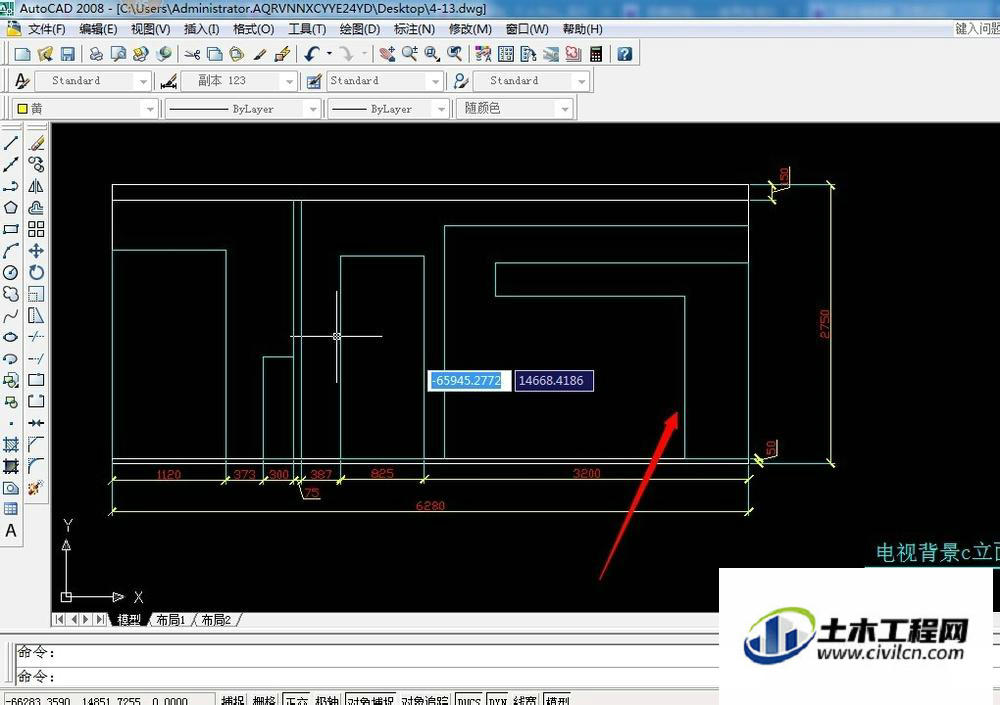Open the 编辑(E) menu
1000x705 pixels.
[98, 29]
